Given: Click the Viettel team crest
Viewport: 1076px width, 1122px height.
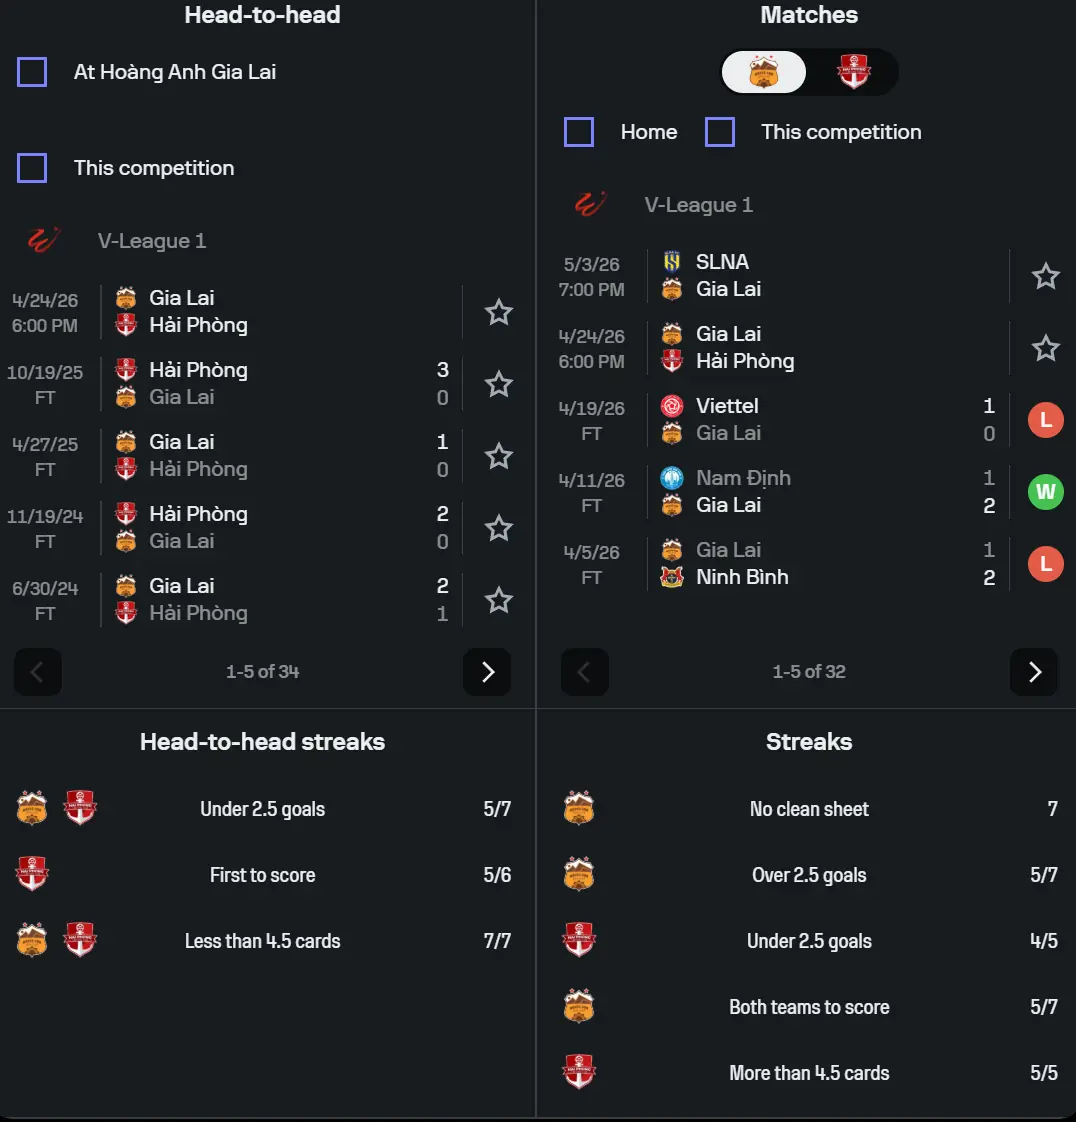Looking at the screenshot, I should point(672,406).
